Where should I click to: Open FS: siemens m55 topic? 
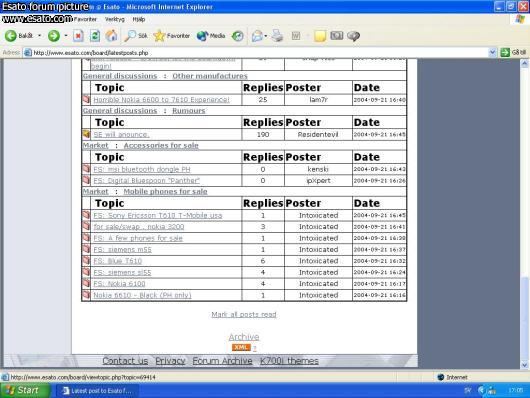click(x=122, y=250)
